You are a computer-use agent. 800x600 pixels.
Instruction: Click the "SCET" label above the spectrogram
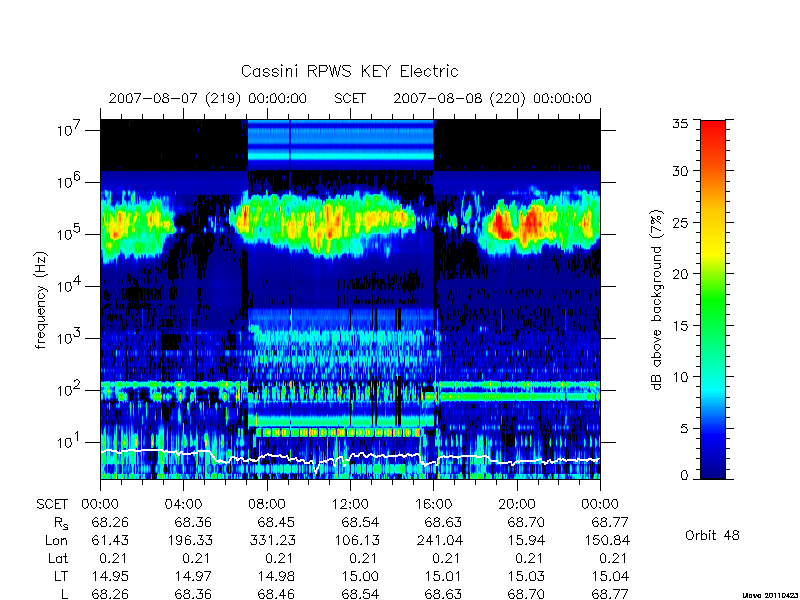[x=350, y=98]
